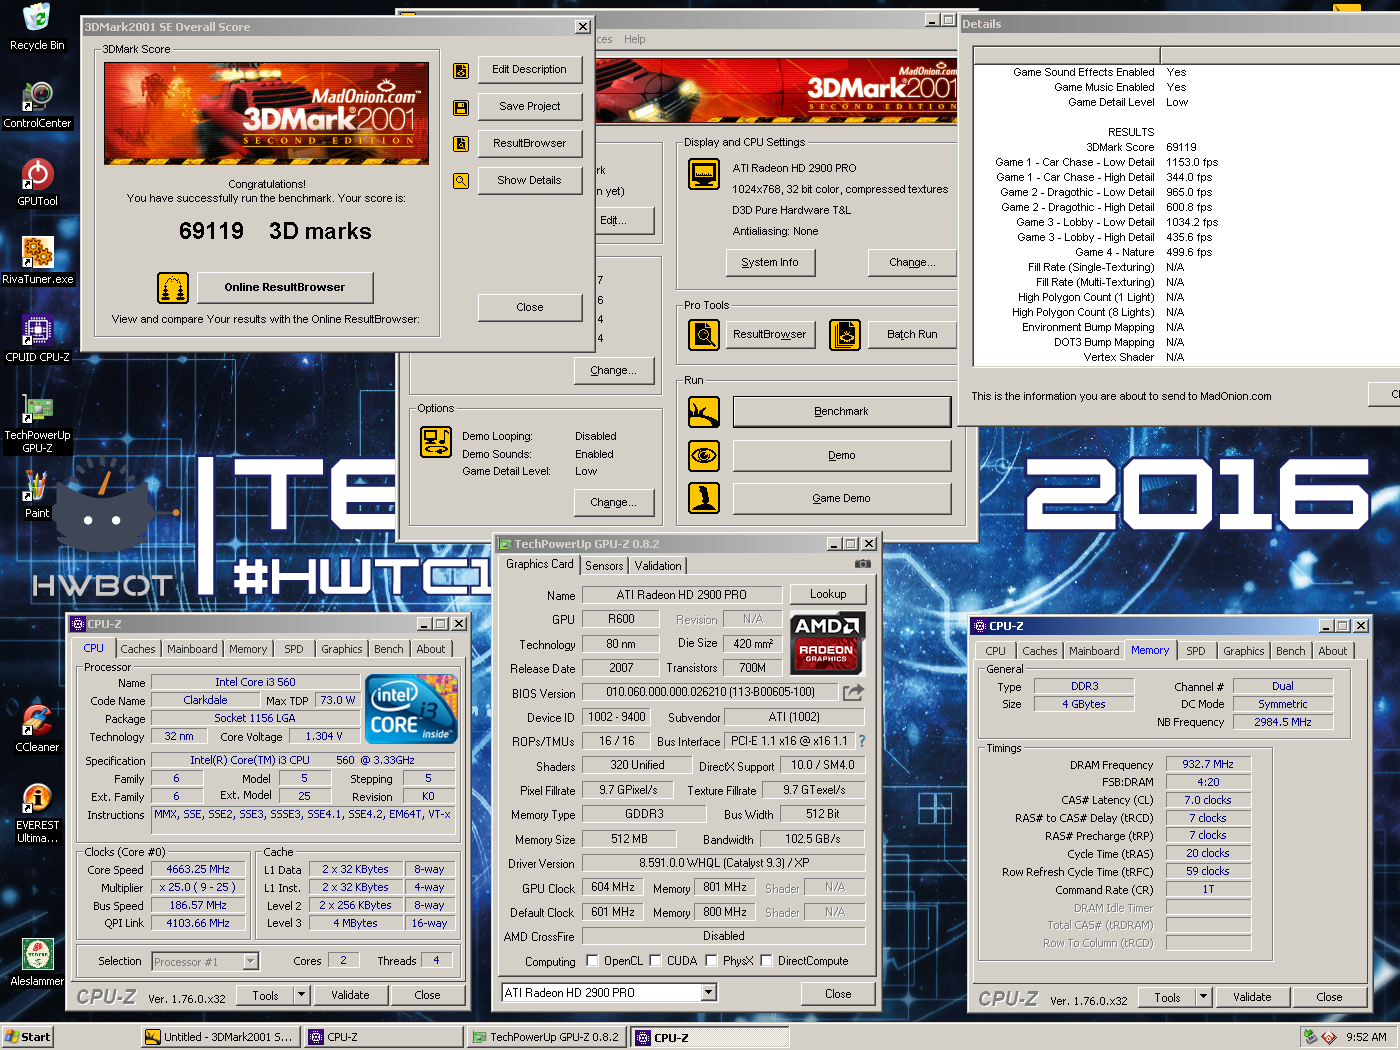Click the 3DMark2001 banner in score dialog
Image resolution: width=1400 pixels, height=1050 pixels.
(x=266, y=113)
